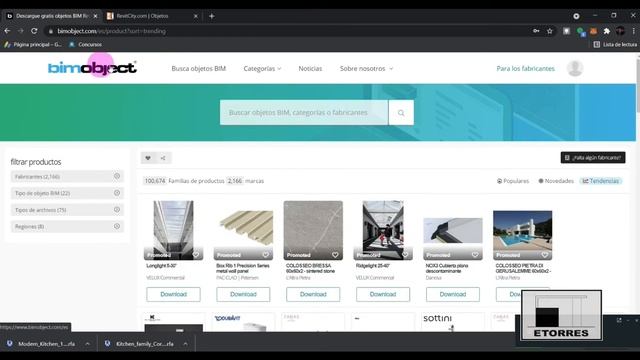Image resolution: width=640 pixels, height=360 pixels.
Task: Click the search magnifier button
Action: 401,113
